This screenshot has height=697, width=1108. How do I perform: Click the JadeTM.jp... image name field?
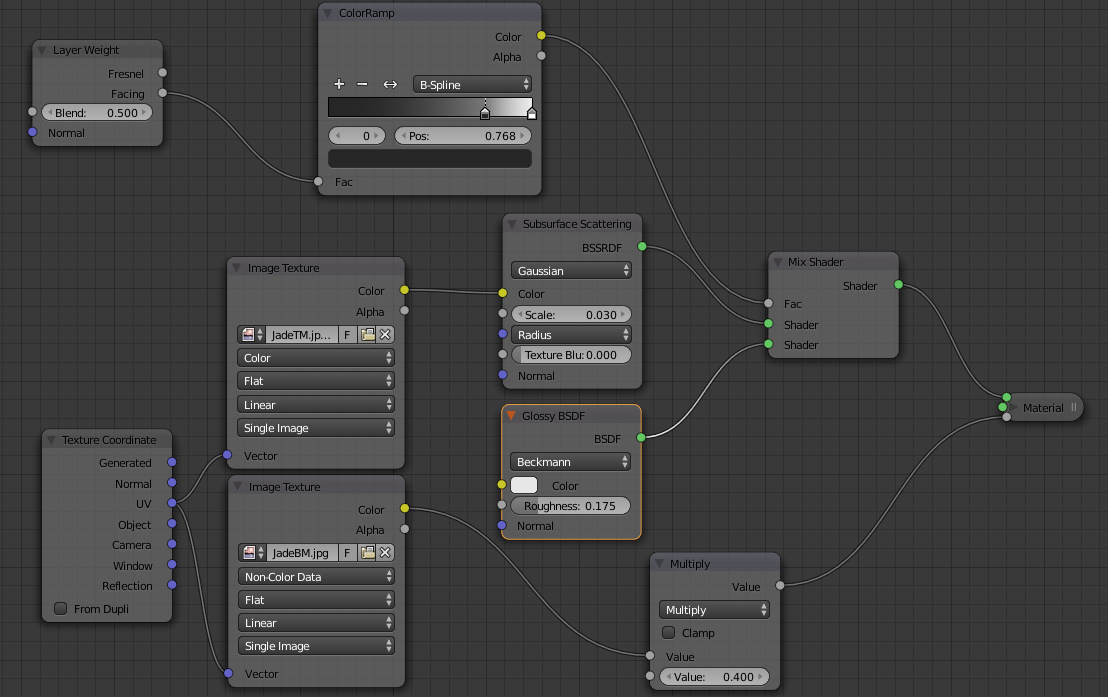click(x=302, y=335)
